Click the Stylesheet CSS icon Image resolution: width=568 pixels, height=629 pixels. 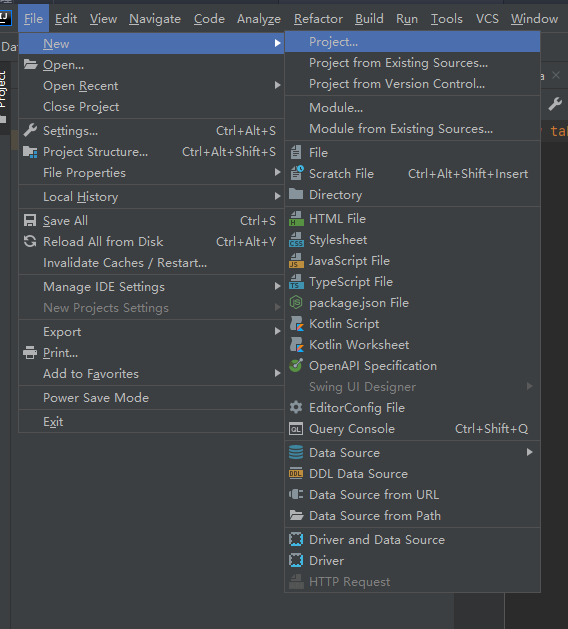[296, 239]
